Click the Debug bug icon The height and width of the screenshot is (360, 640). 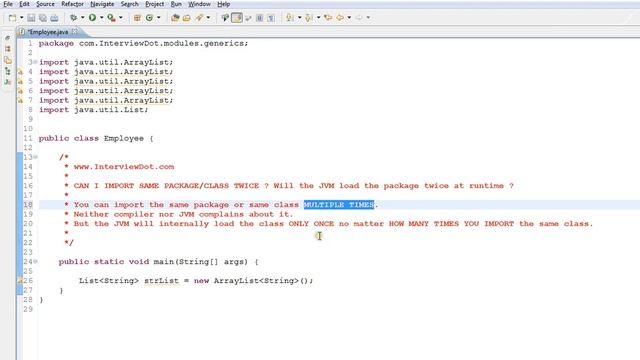pos(73,18)
